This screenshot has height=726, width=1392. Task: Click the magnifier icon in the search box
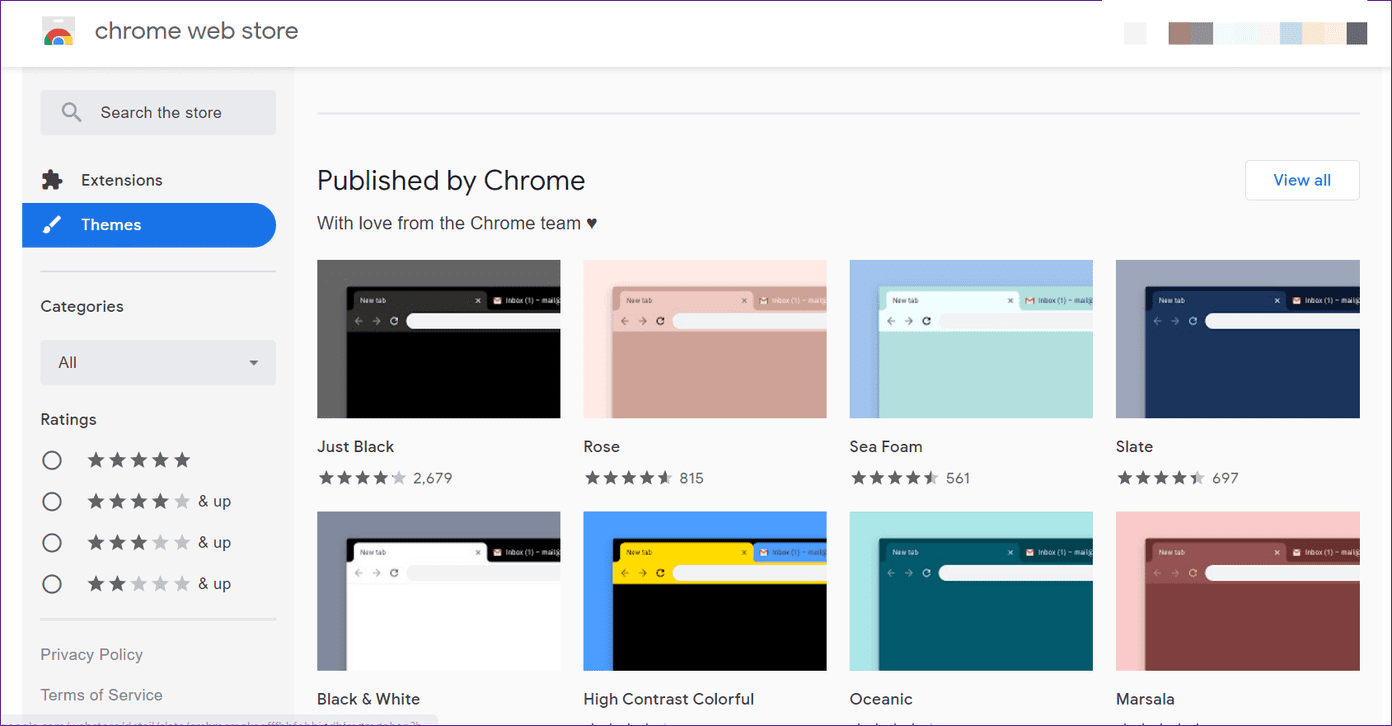pos(71,113)
